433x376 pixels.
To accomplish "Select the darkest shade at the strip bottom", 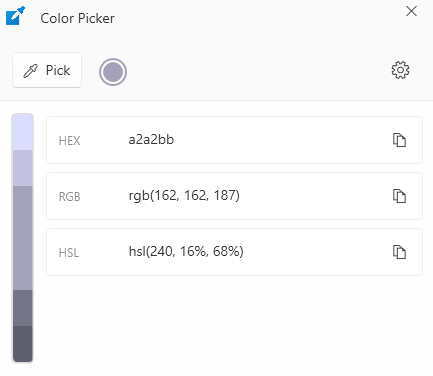I will tap(23, 344).
